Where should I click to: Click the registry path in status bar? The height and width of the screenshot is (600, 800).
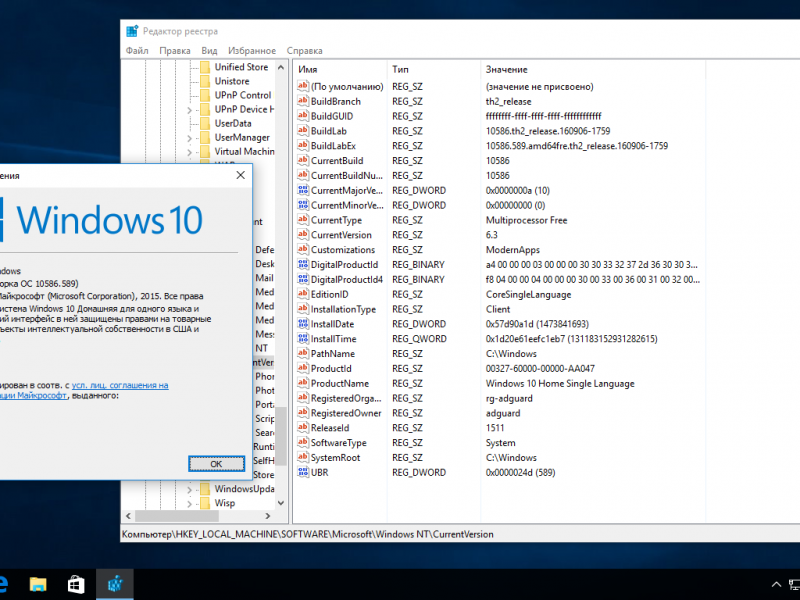308,534
